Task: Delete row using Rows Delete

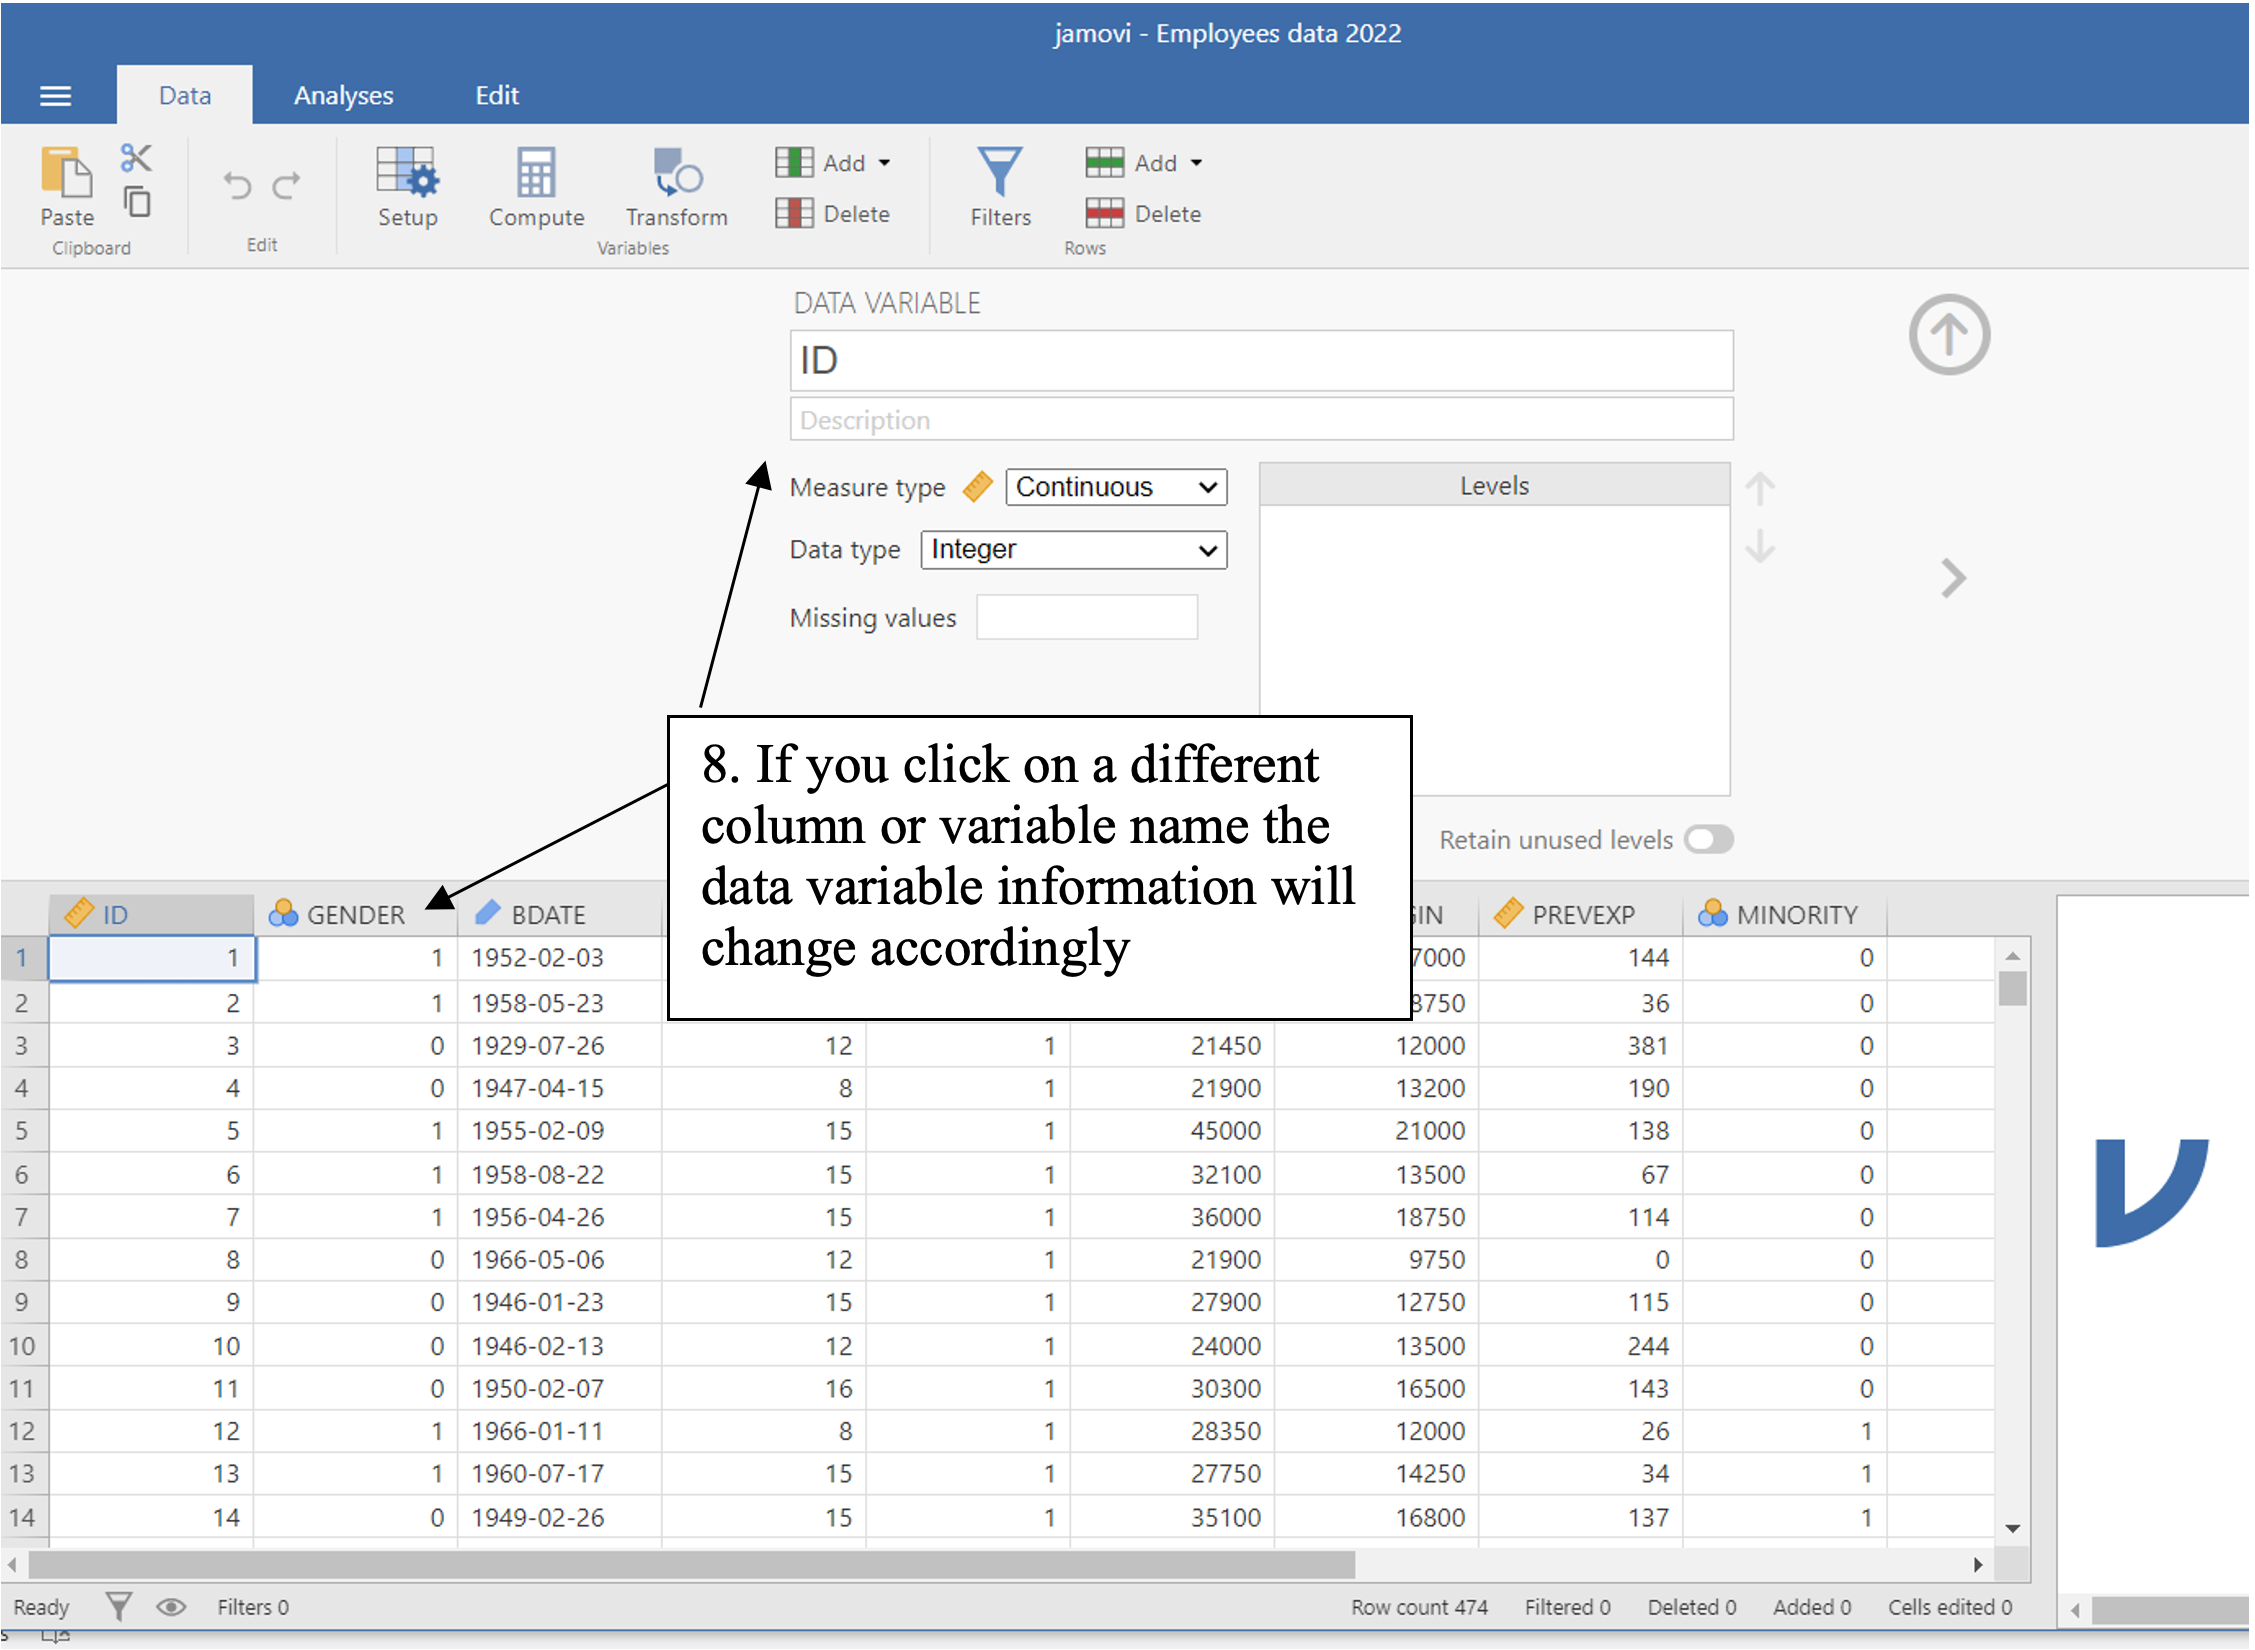Action: tap(1144, 213)
